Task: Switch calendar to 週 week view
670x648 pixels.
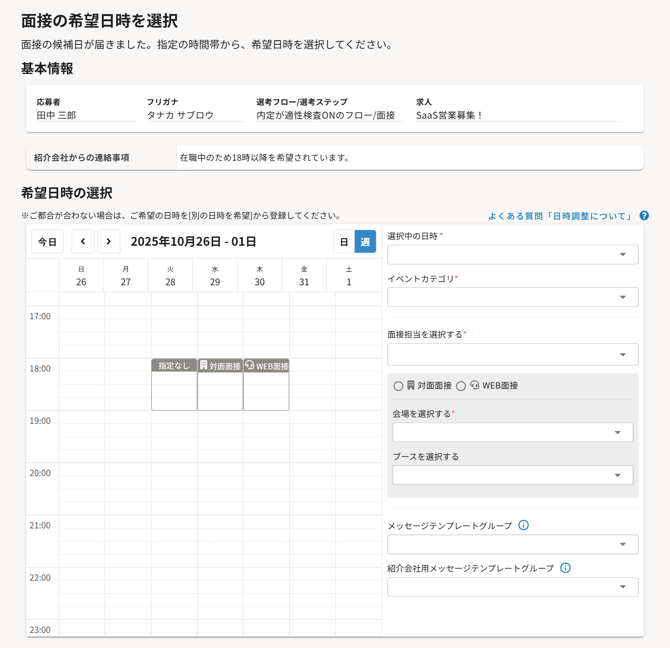Action: pos(365,242)
